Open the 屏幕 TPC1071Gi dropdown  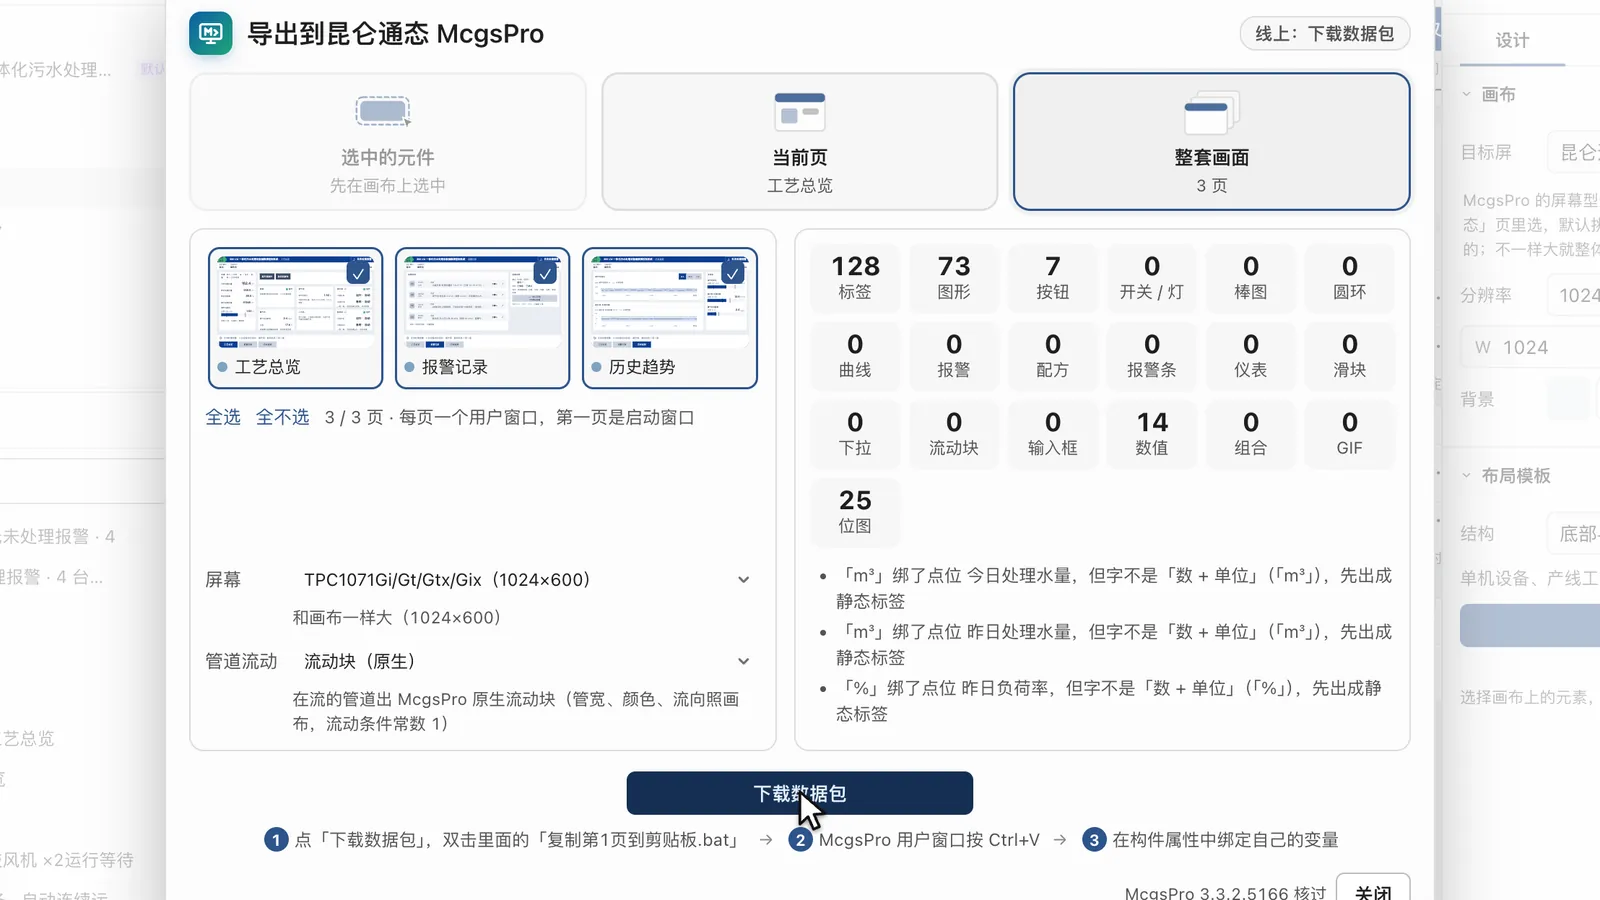click(526, 580)
